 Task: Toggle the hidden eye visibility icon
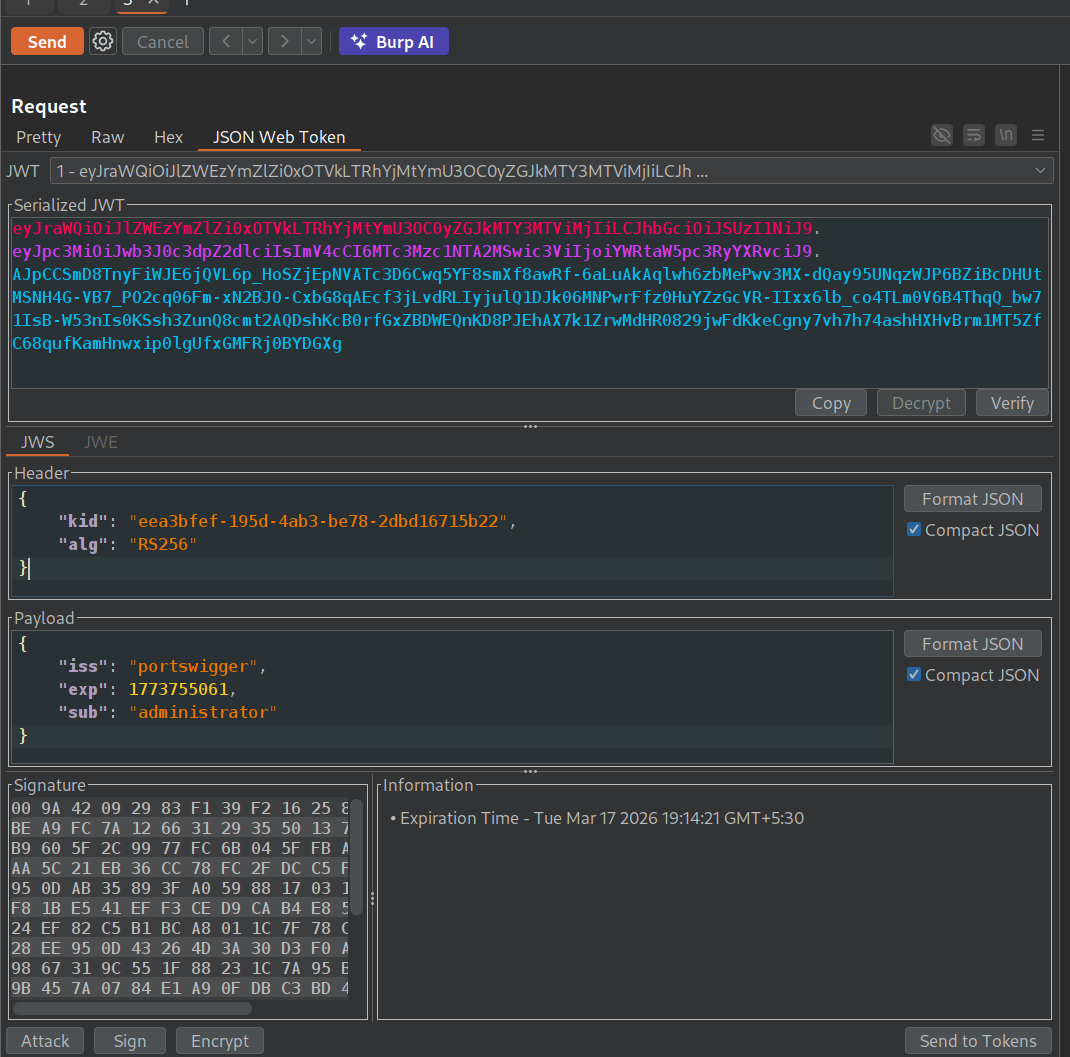click(x=941, y=135)
